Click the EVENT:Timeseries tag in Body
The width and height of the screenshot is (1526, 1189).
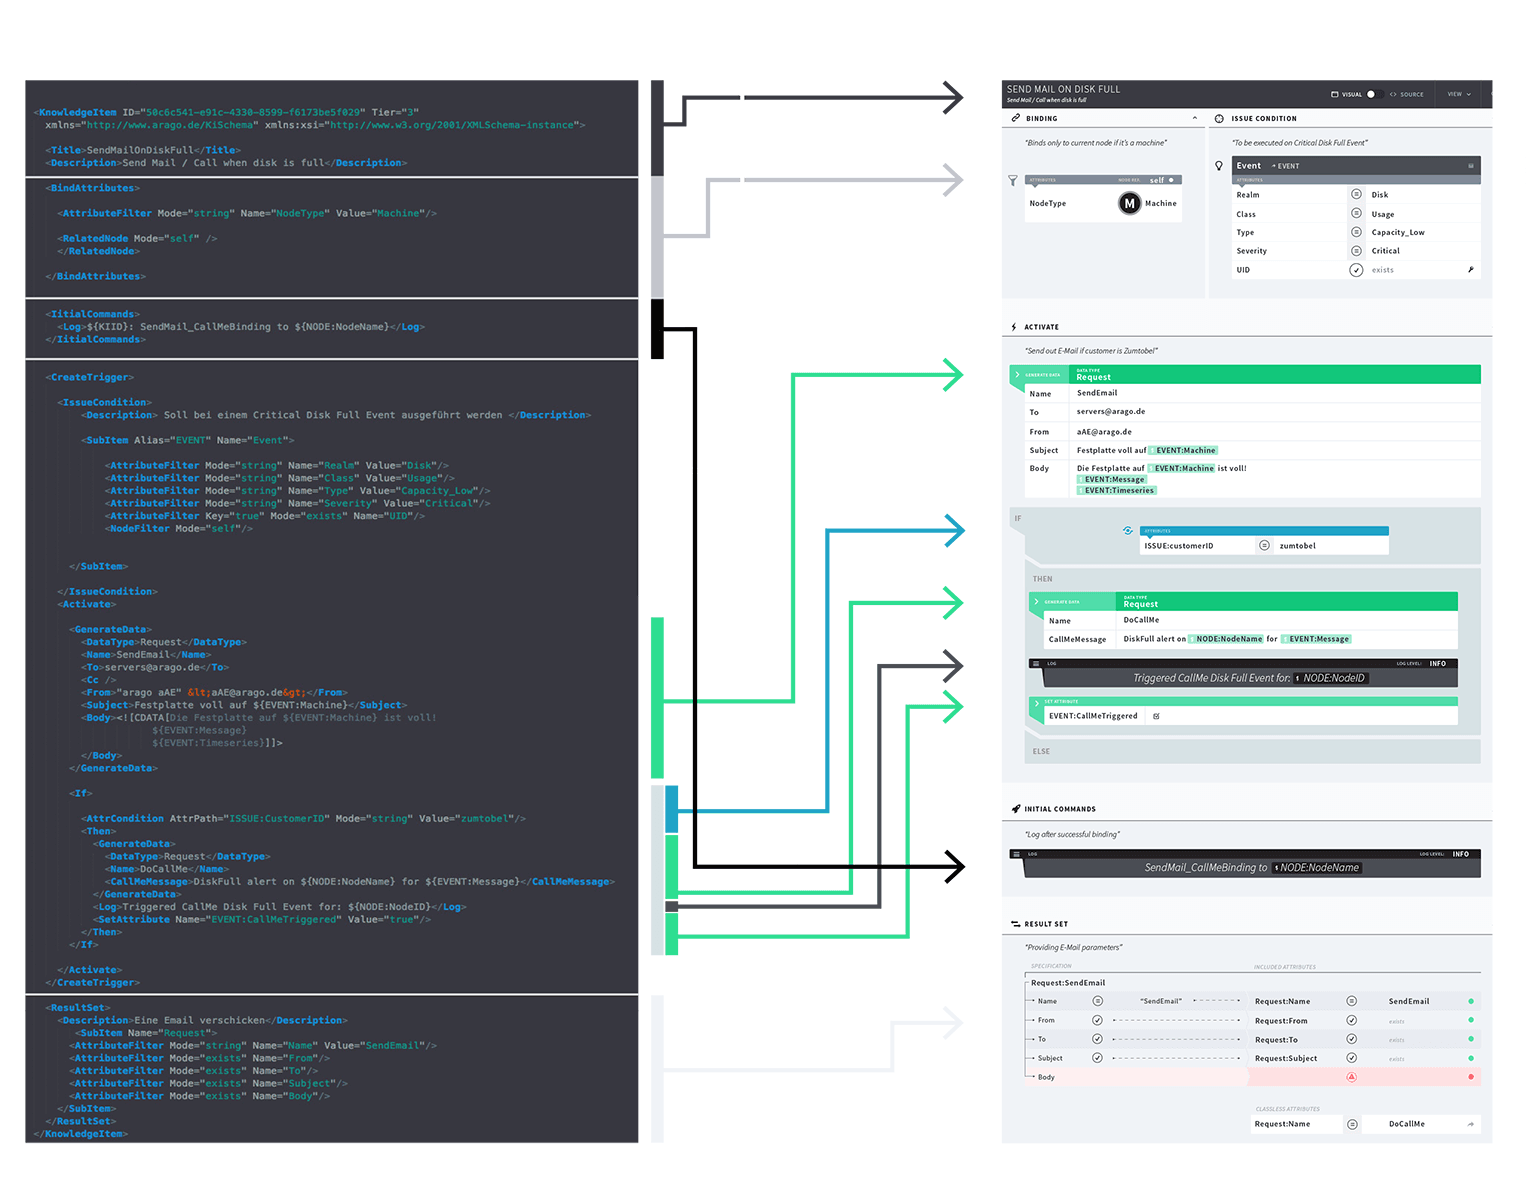1117,490
